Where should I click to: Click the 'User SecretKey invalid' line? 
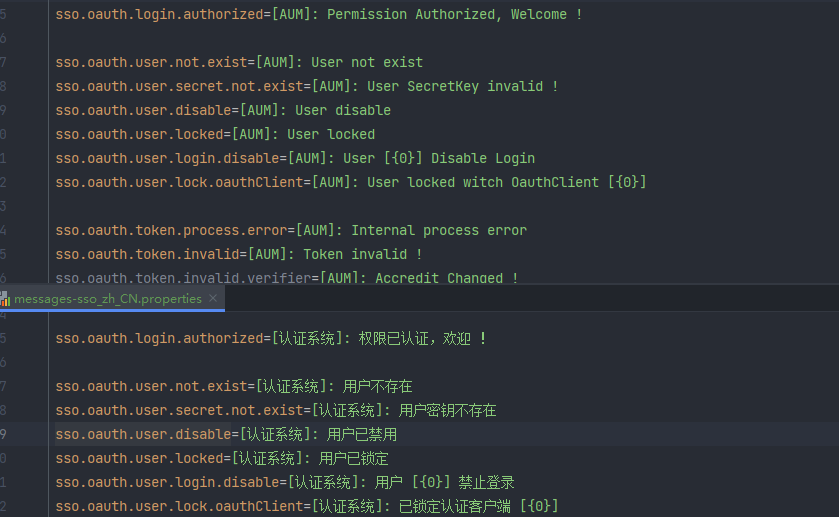[x=307, y=86]
